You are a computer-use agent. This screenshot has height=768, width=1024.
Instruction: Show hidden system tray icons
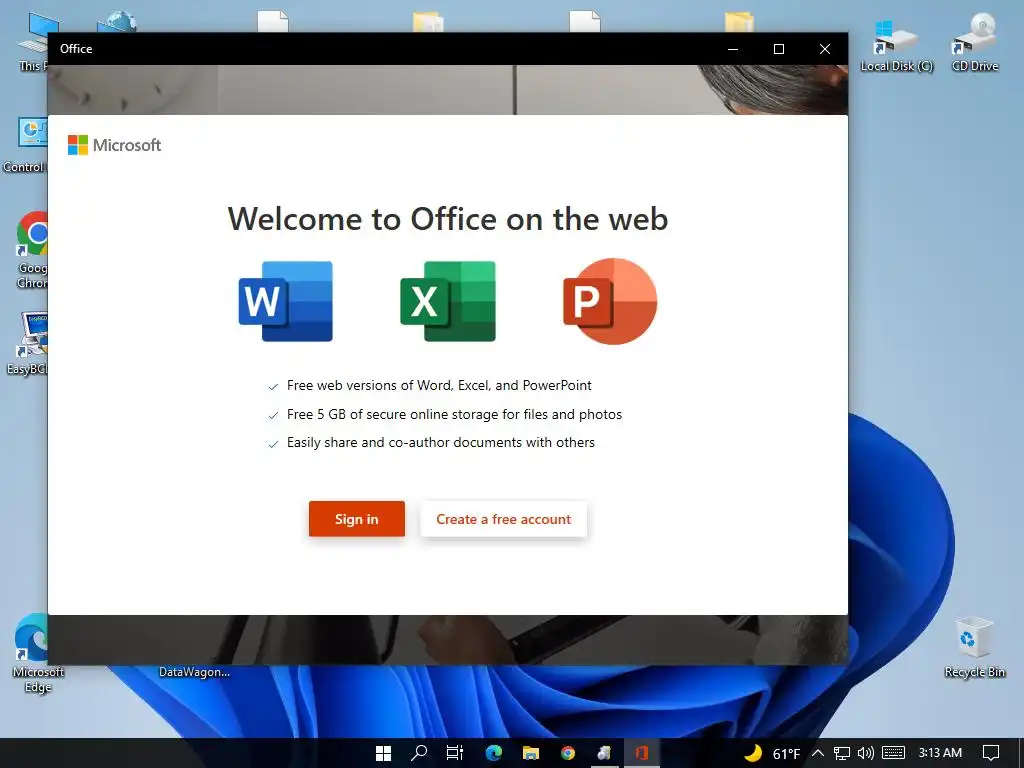(x=818, y=754)
